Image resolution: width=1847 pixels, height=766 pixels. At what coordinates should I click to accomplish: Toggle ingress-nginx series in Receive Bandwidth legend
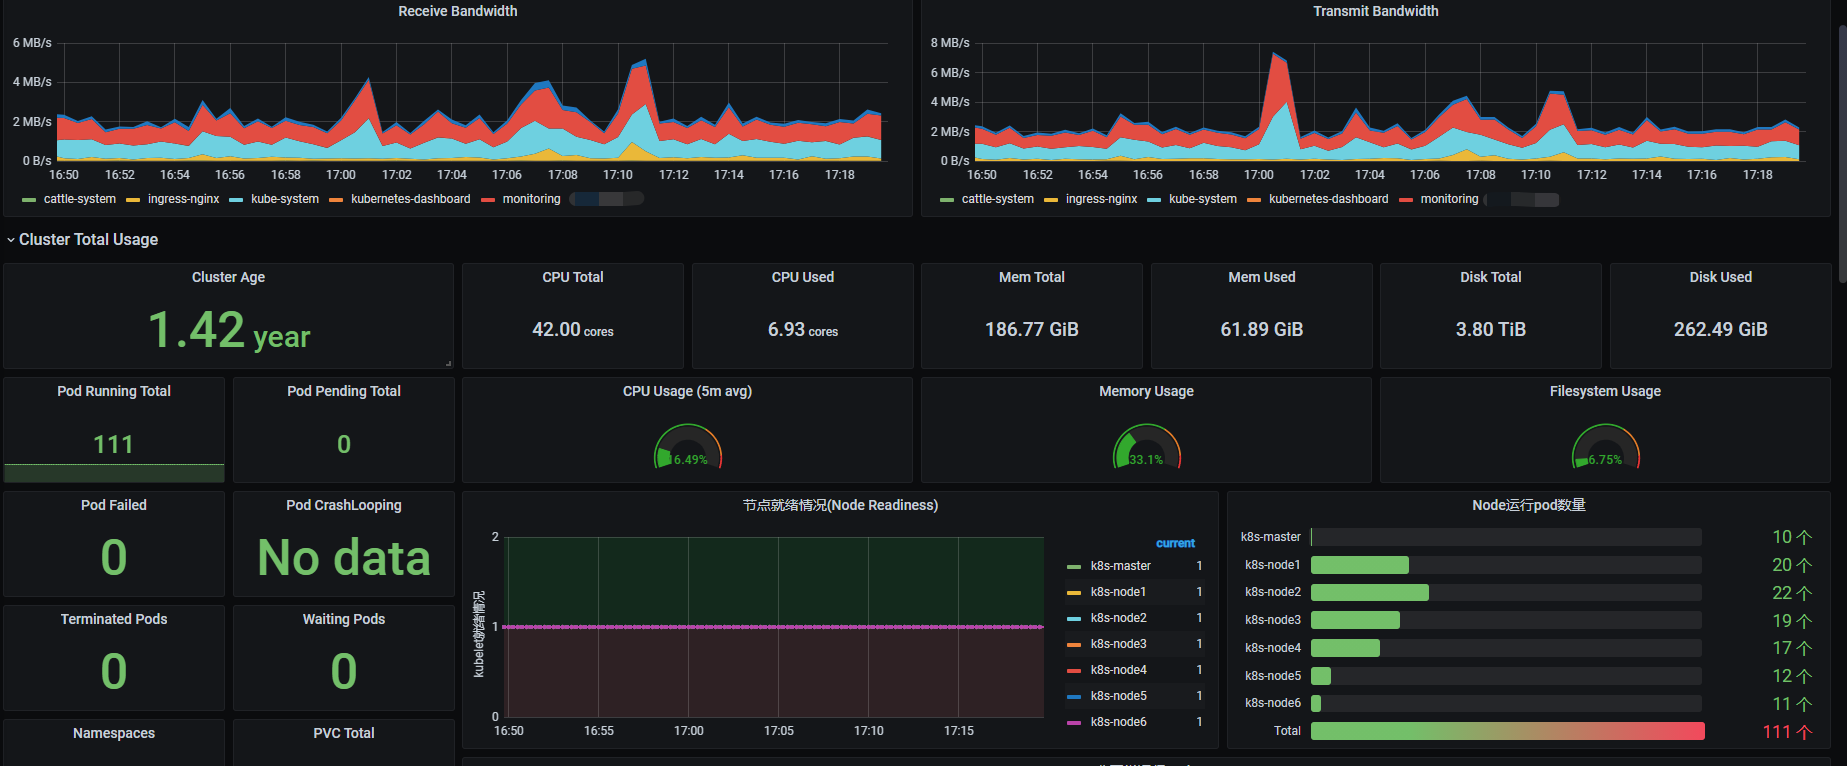pos(183,199)
